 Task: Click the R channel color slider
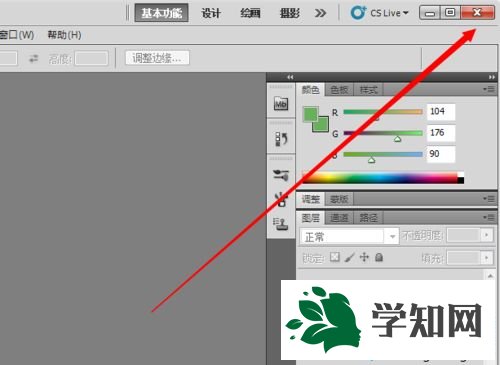pos(383,112)
